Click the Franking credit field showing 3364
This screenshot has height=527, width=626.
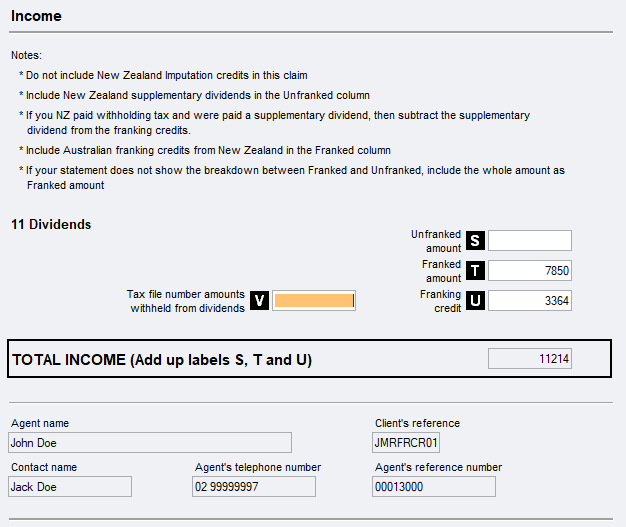[x=529, y=301]
